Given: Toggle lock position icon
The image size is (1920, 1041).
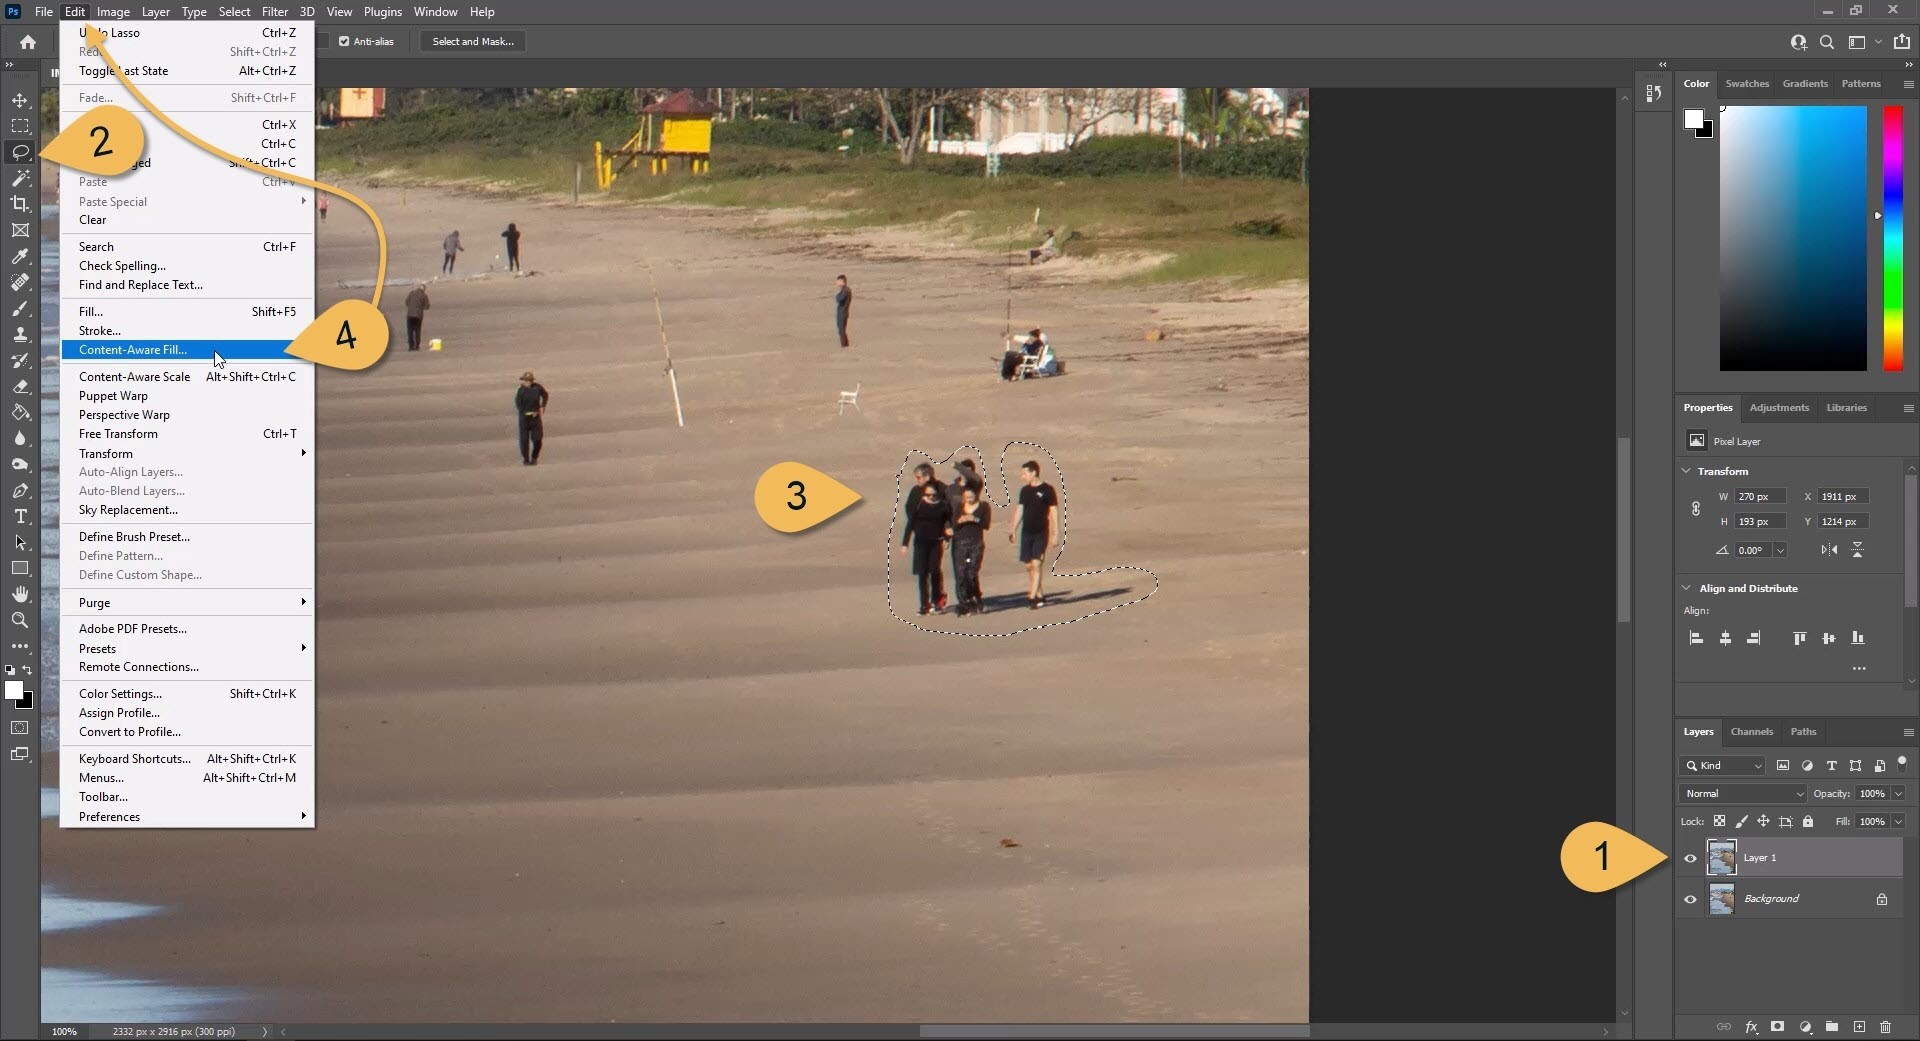Looking at the screenshot, I should click(x=1763, y=821).
